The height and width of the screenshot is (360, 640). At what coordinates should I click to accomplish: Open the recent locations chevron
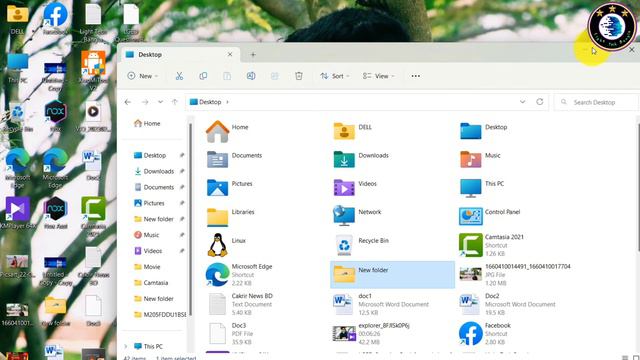(160, 102)
